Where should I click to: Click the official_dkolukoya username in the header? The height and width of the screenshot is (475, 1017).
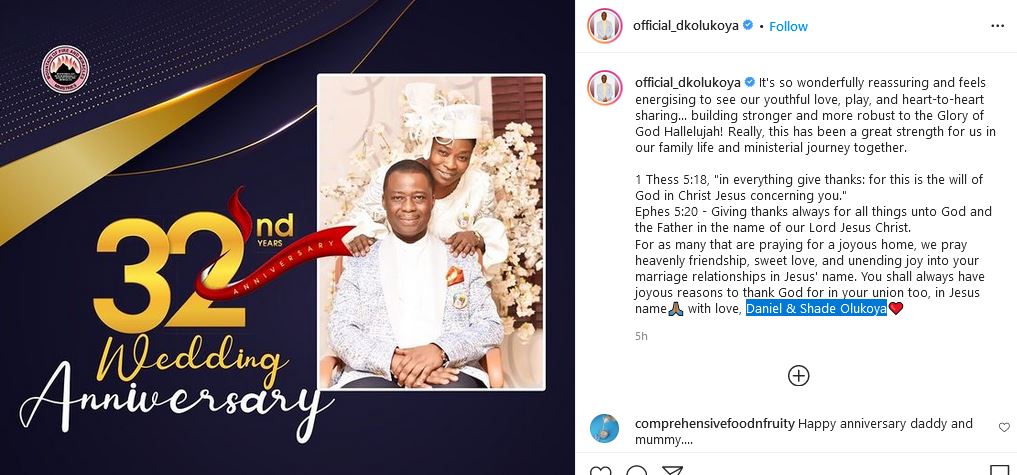click(686, 26)
